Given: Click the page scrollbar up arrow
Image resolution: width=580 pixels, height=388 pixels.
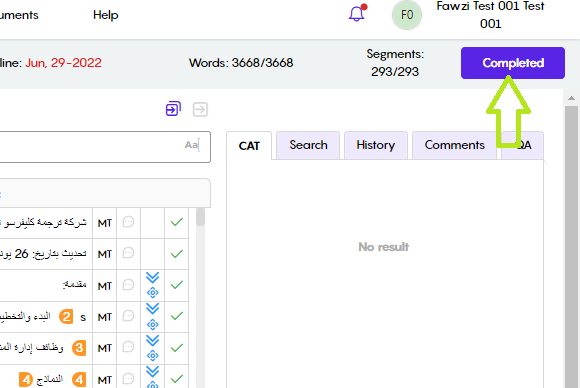Looking at the screenshot, I should [571, 98].
